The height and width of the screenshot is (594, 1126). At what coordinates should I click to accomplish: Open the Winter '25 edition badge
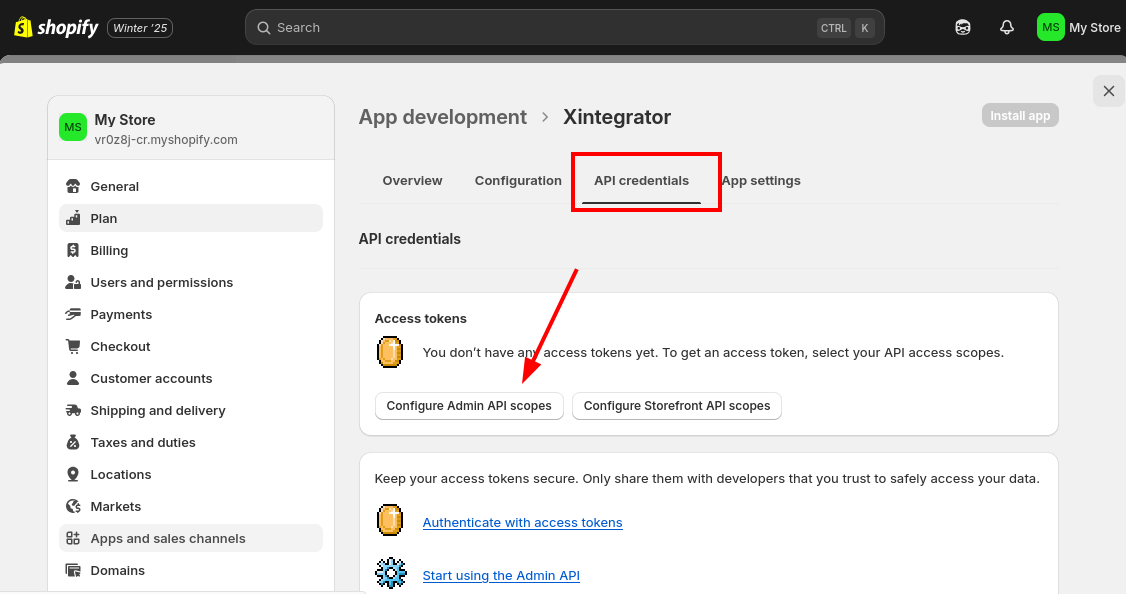(x=140, y=28)
